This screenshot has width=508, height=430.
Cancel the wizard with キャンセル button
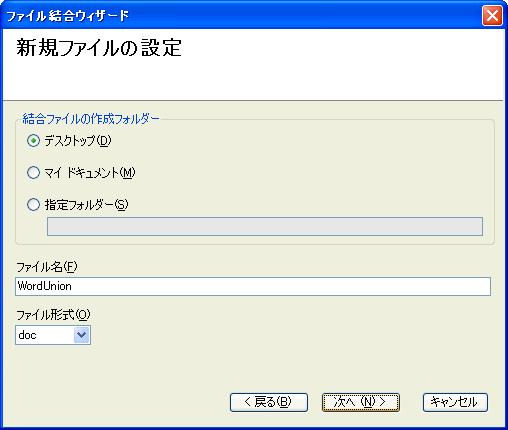(455, 402)
